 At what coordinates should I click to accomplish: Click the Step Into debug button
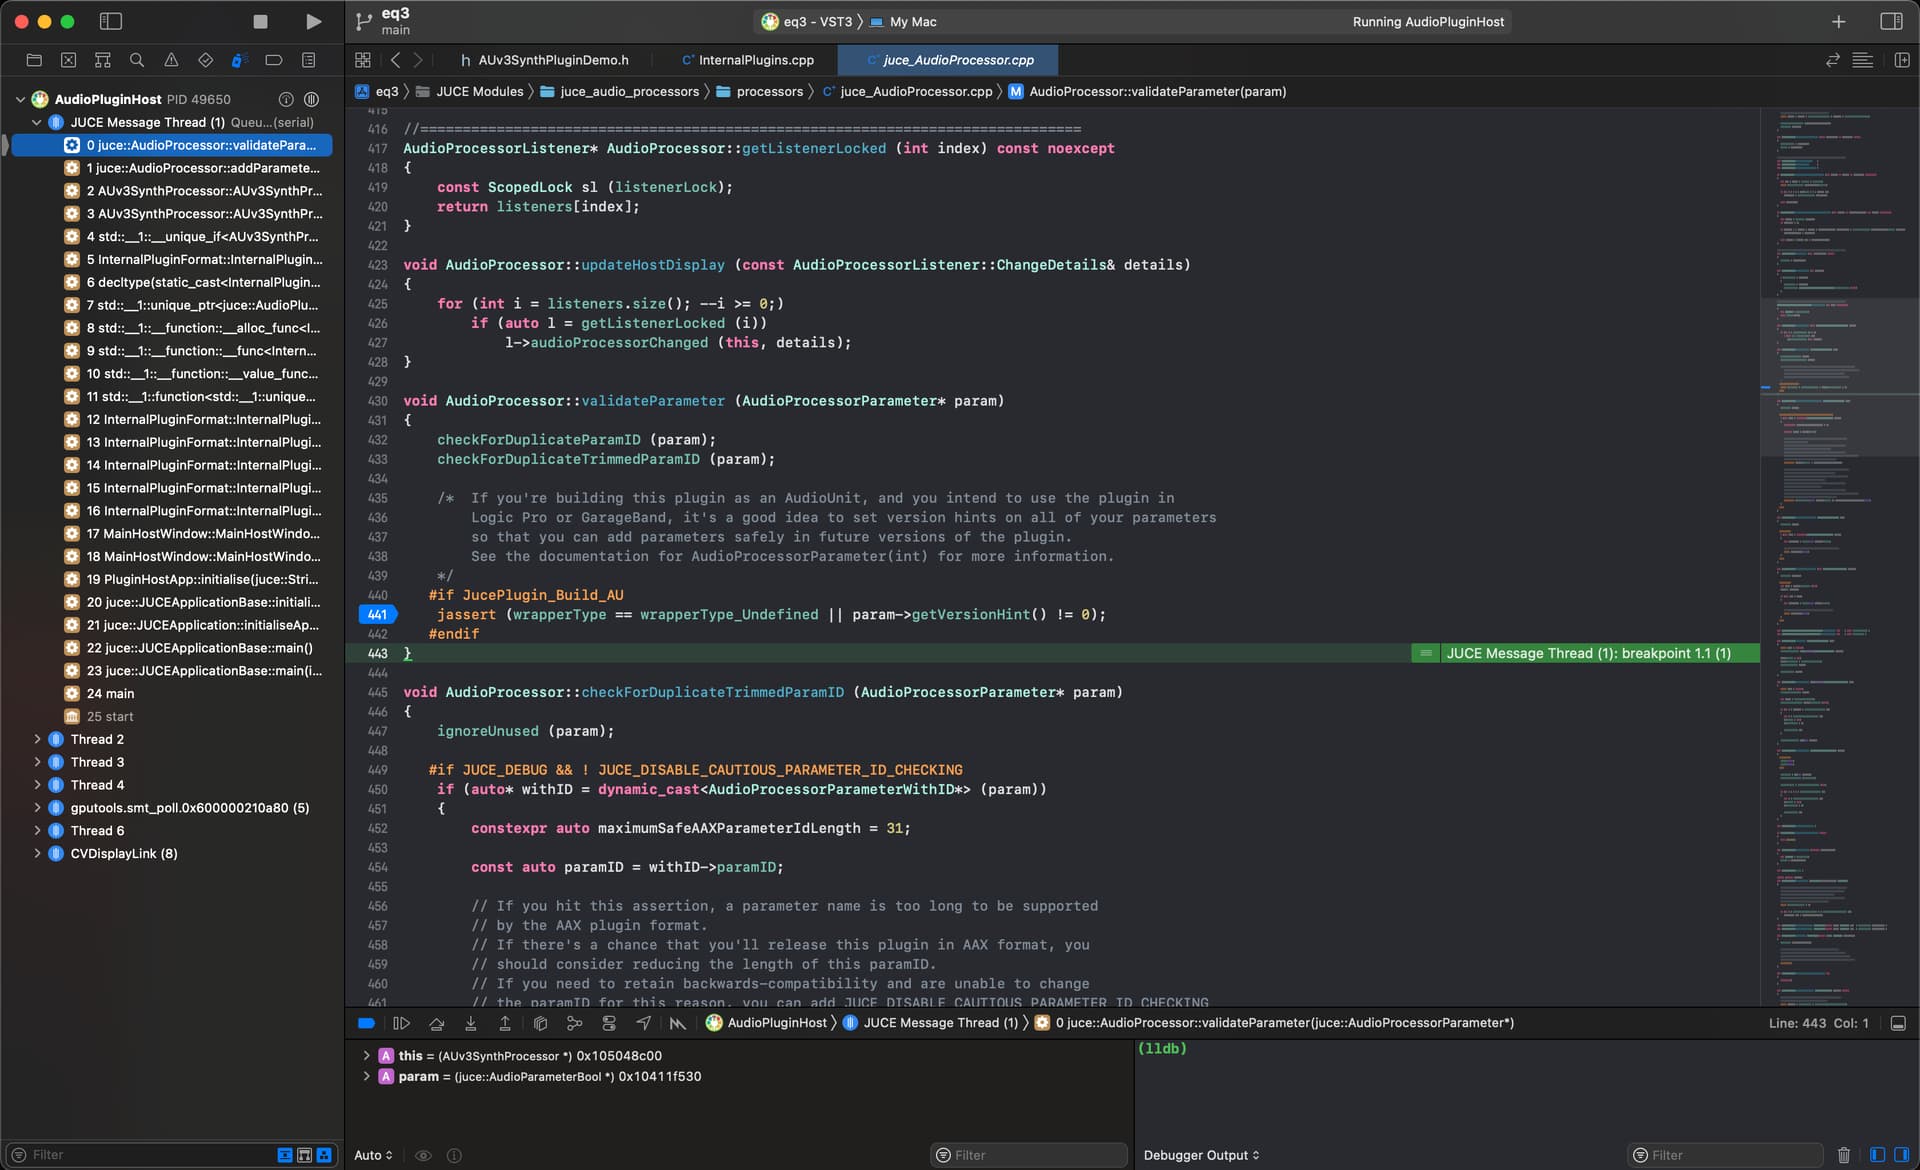(x=470, y=1023)
